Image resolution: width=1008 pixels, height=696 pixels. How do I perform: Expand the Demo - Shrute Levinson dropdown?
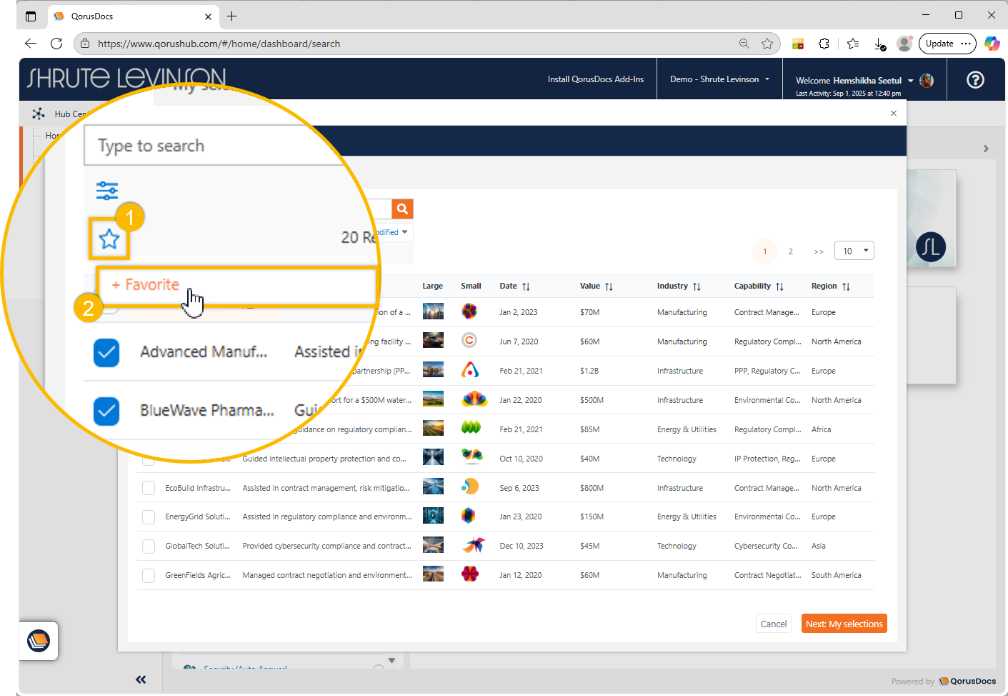(x=720, y=80)
